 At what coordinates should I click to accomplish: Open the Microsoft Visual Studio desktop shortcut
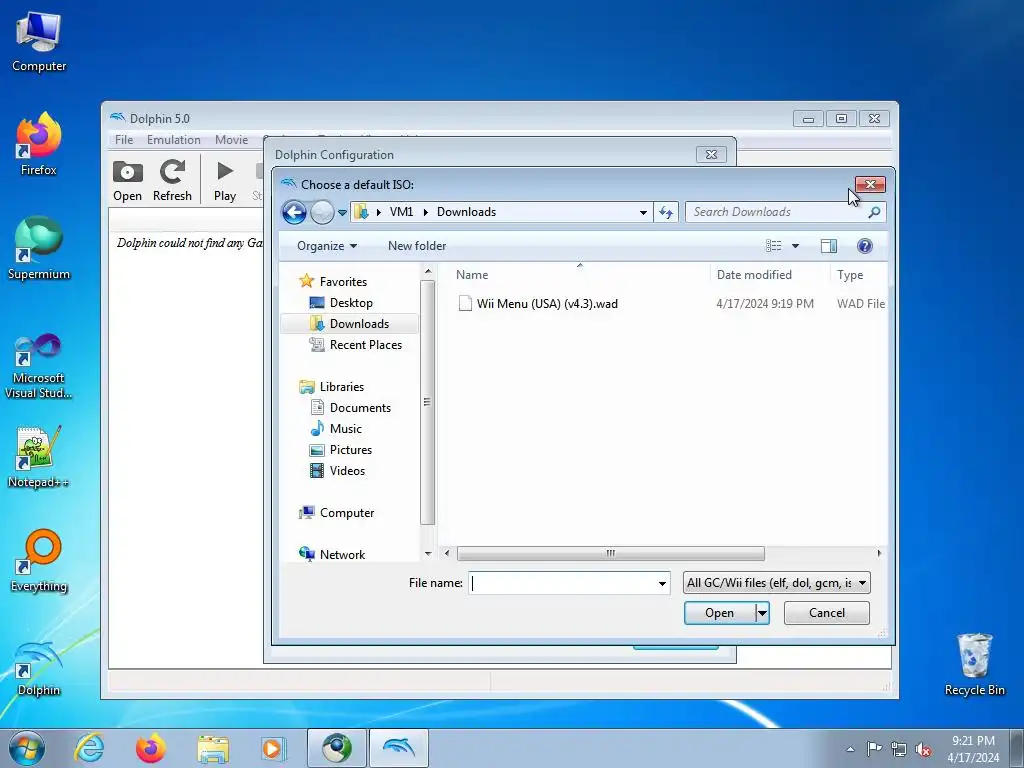pos(39,366)
